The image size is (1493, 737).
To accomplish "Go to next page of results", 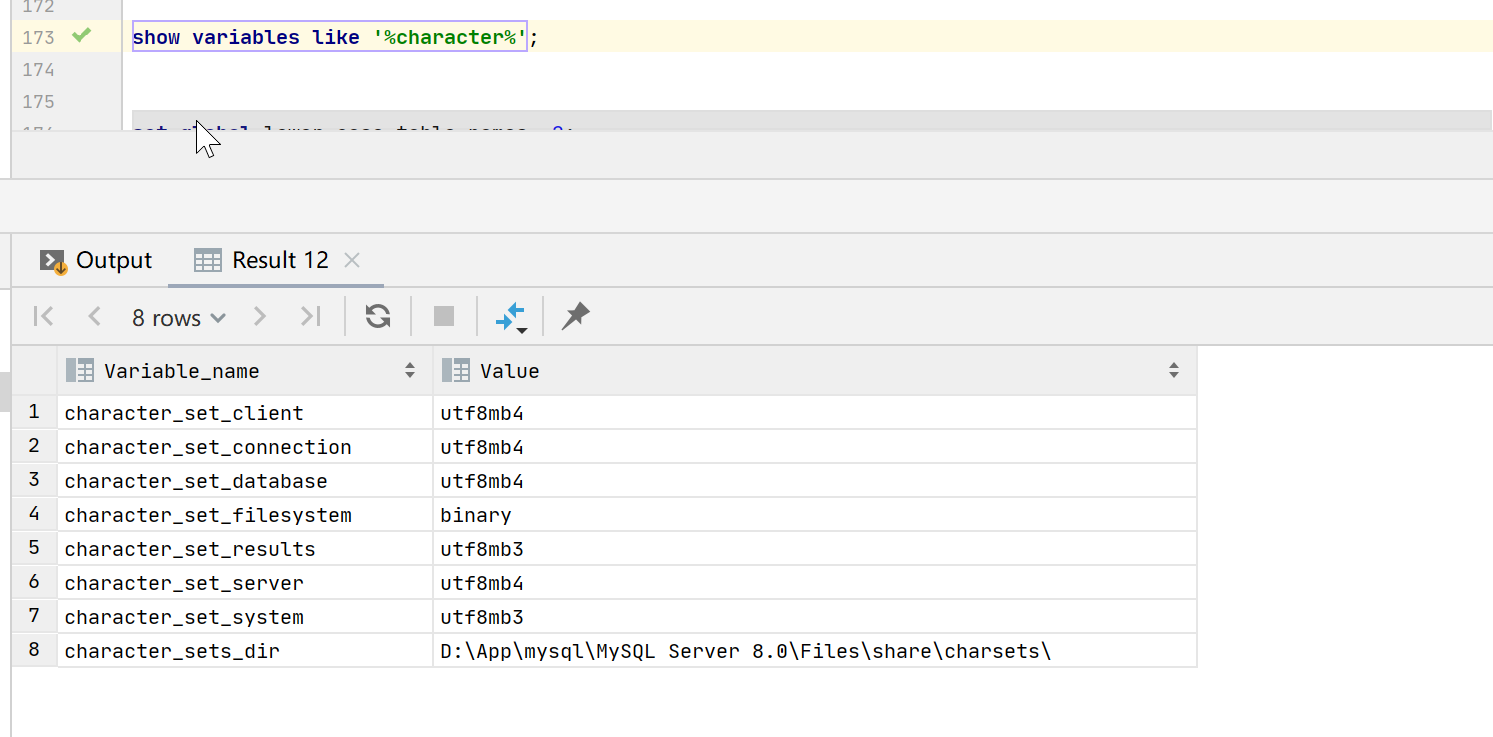I will 260,317.
